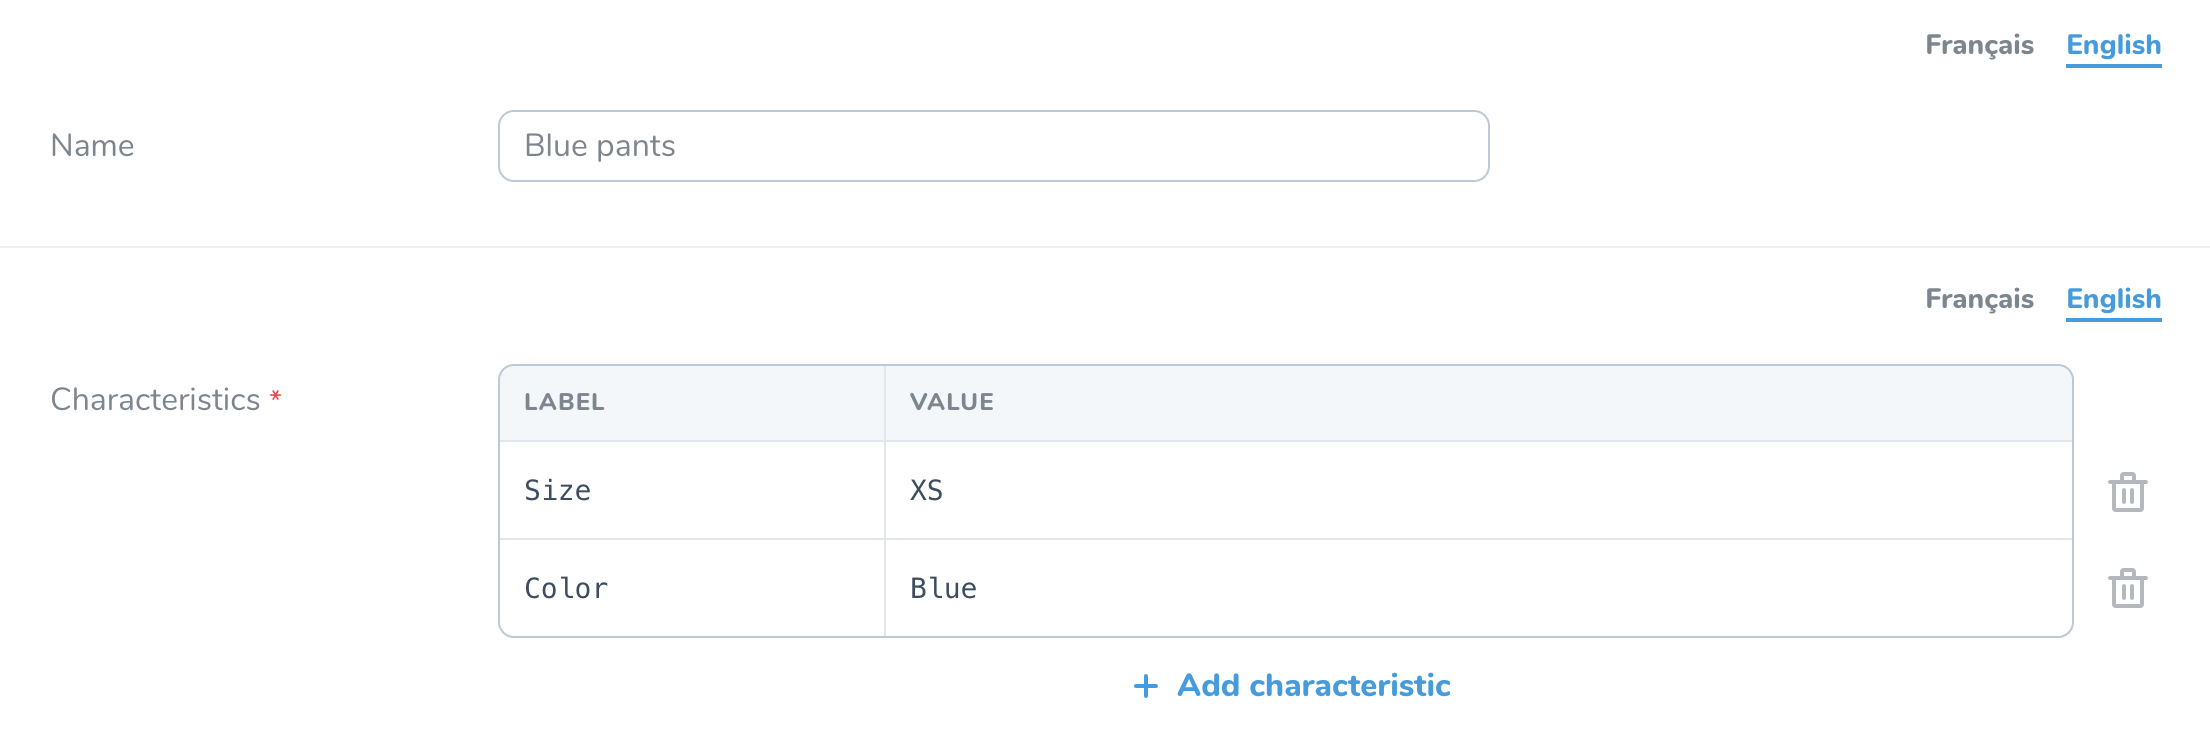Click the trash icon next to Blue value

pyautogui.click(x=2127, y=589)
